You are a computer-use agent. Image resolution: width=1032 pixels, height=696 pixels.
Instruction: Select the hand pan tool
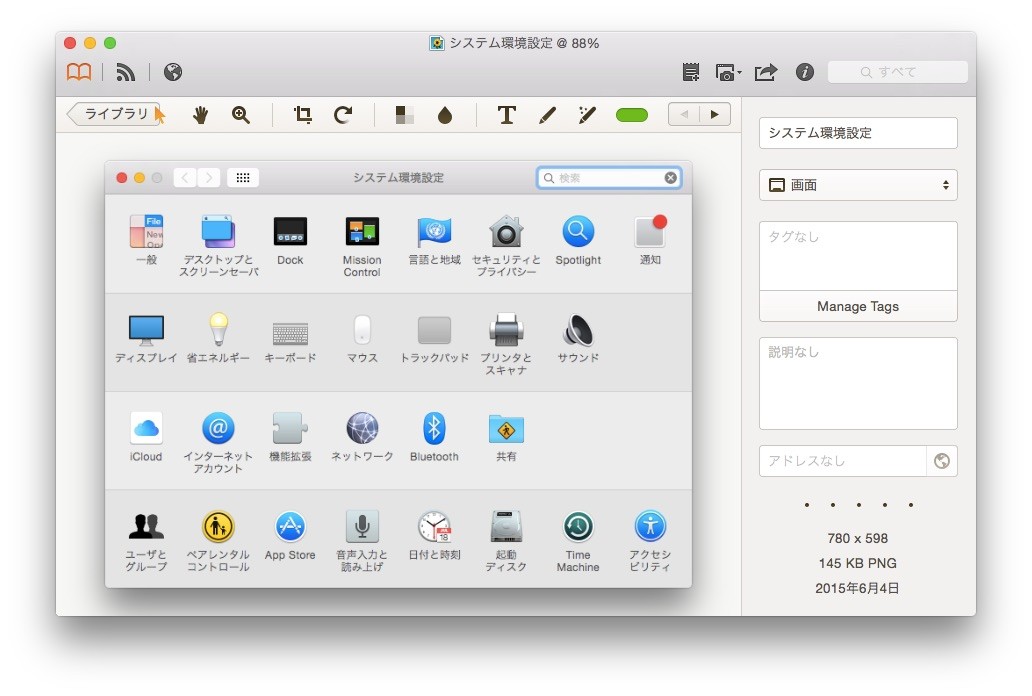pyautogui.click(x=200, y=115)
